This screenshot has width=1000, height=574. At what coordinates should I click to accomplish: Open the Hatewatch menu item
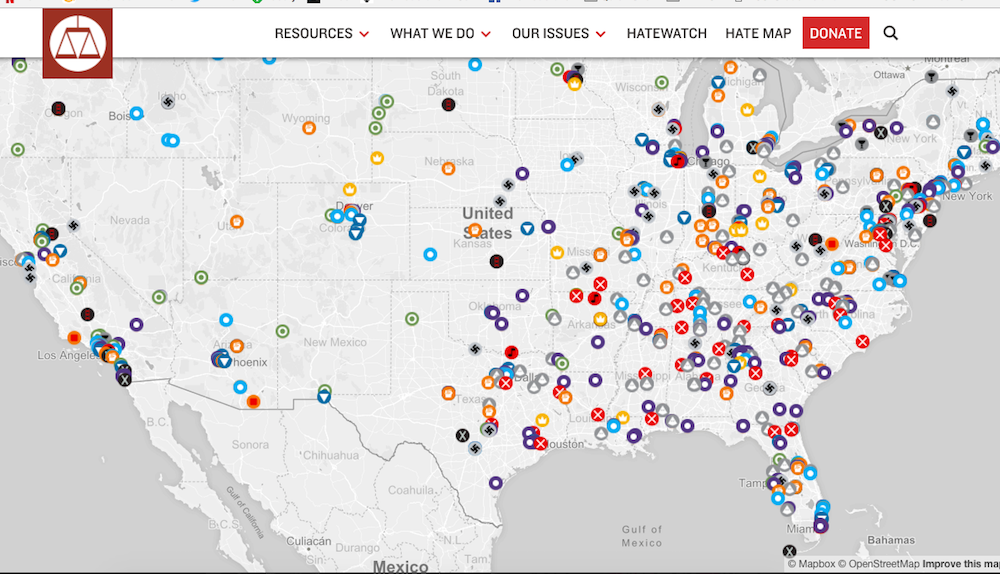[666, 33]
